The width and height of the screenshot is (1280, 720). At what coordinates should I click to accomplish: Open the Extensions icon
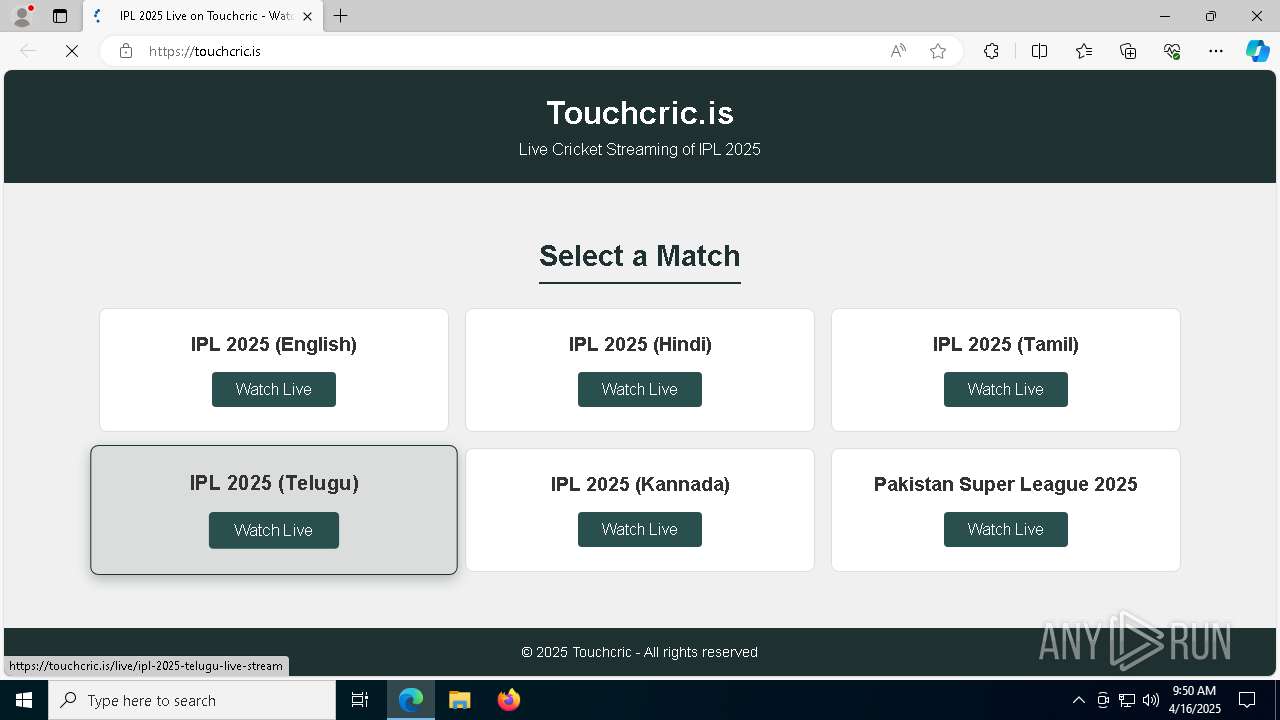pos(991,51)
